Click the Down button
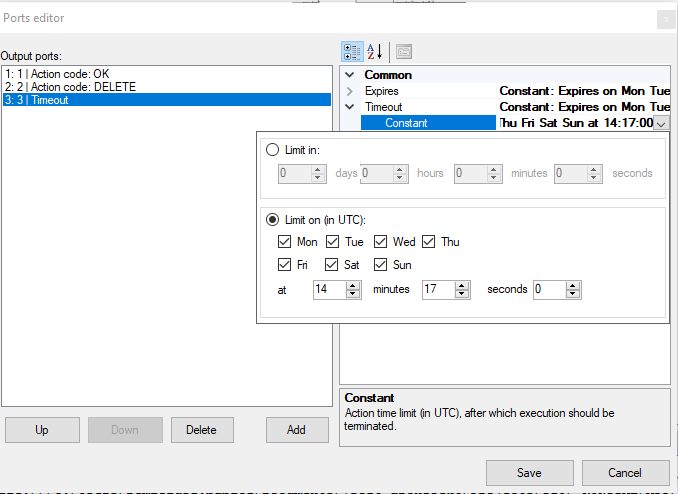 (125, 430)
